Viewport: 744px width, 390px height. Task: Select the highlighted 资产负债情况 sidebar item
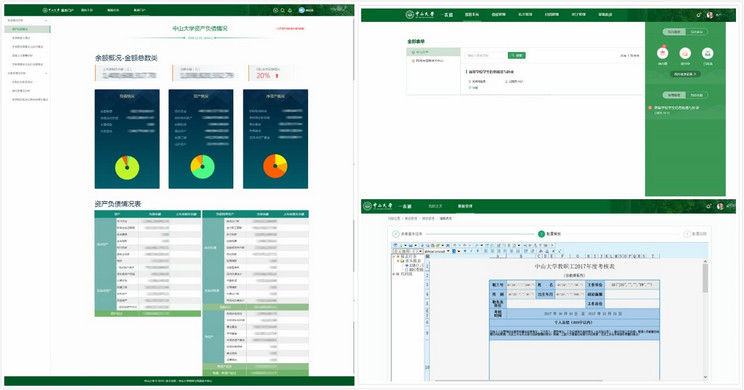[28, 29]
